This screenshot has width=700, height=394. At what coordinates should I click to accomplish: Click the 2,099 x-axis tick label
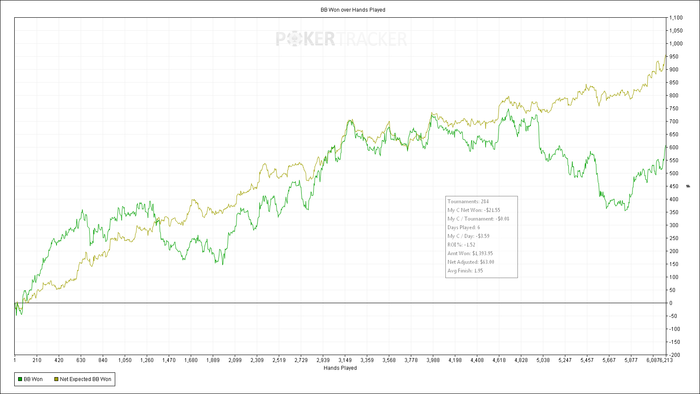pos(235,360)
